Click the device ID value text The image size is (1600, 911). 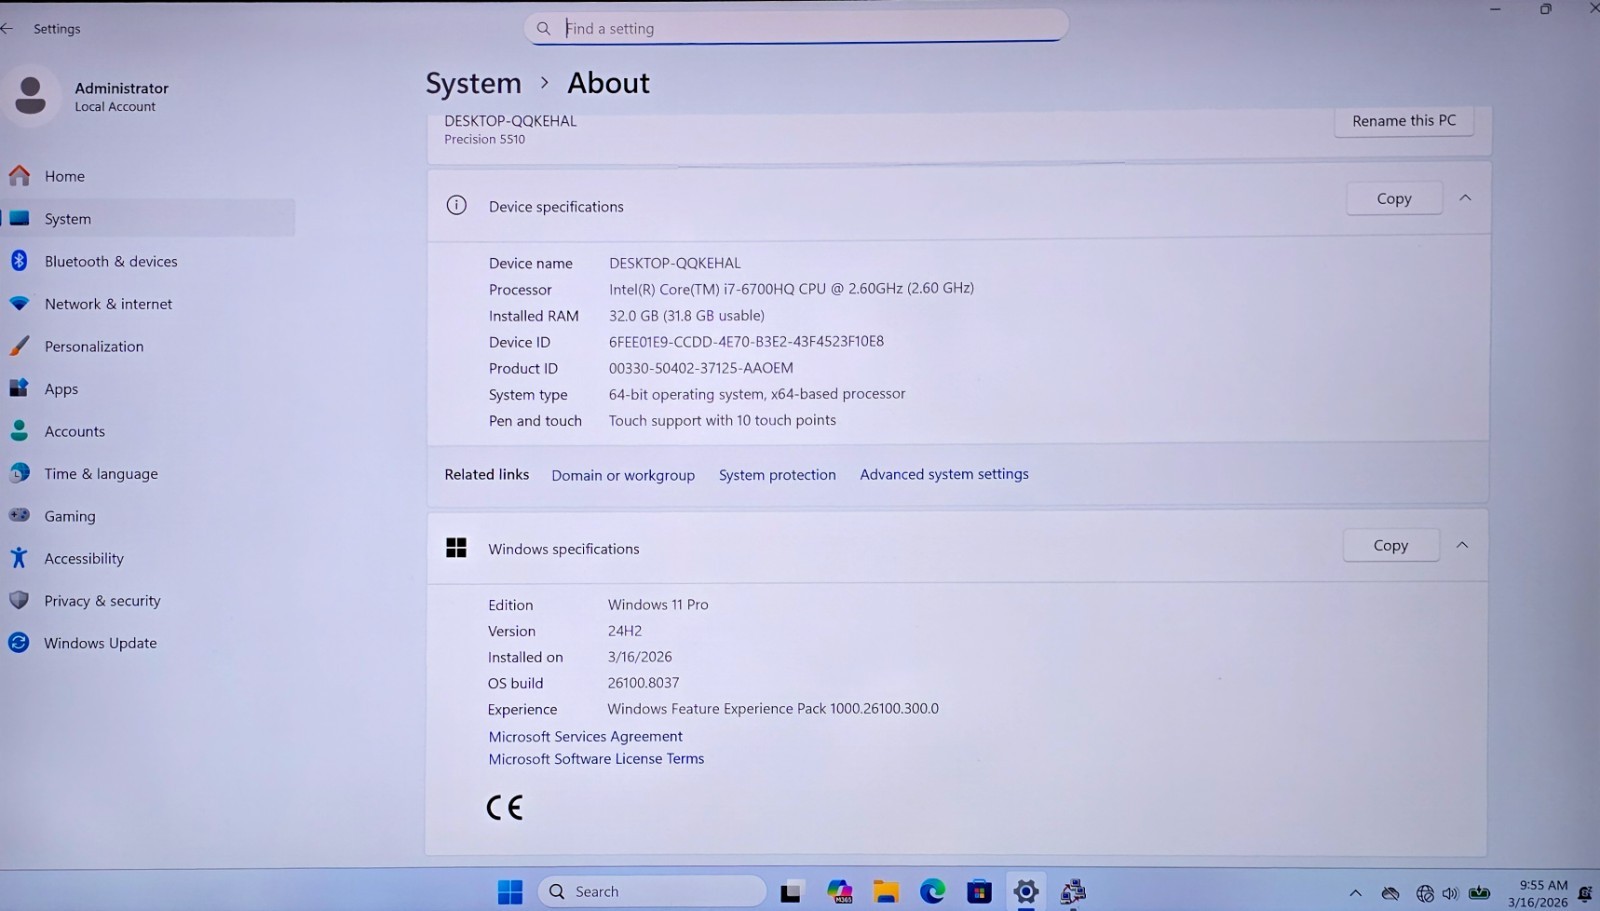coord(746,341)
